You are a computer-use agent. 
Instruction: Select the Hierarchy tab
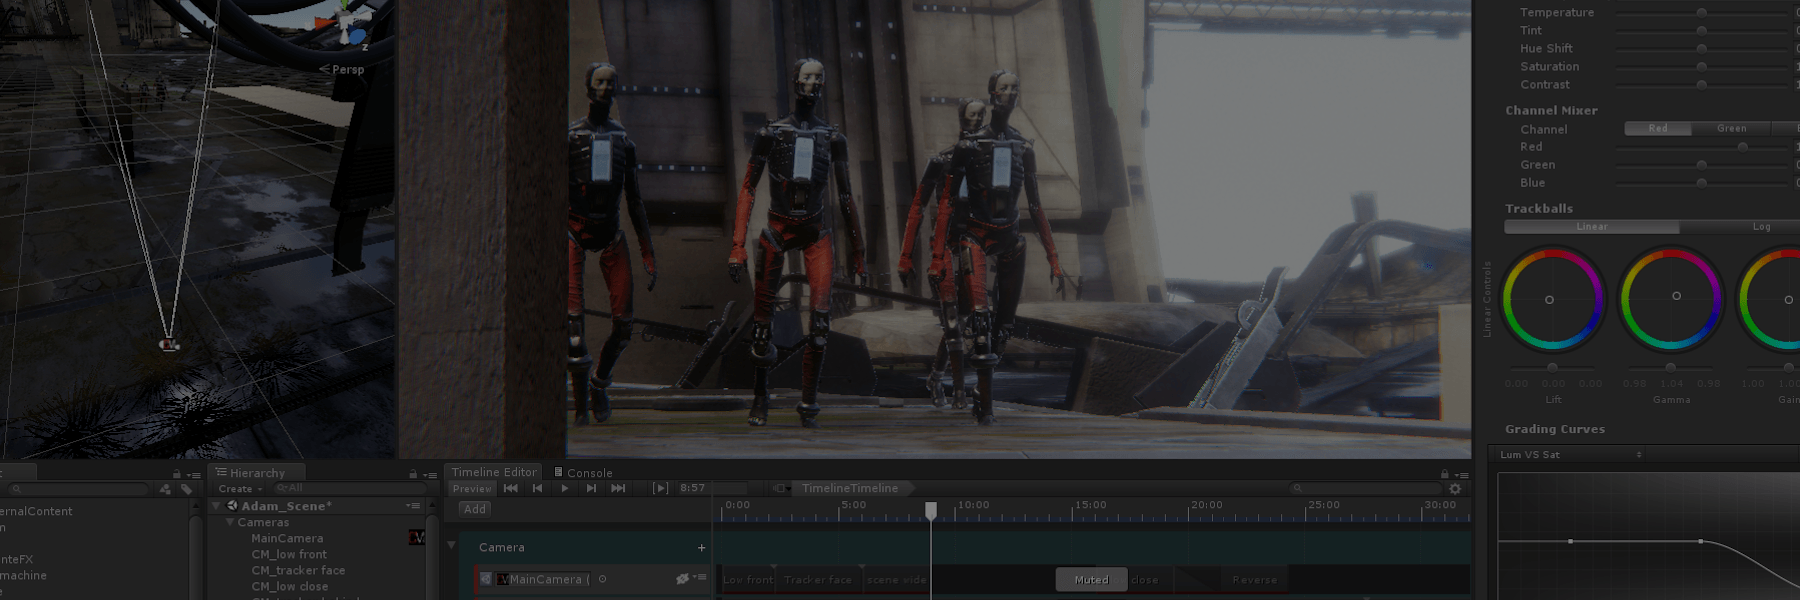257,473
